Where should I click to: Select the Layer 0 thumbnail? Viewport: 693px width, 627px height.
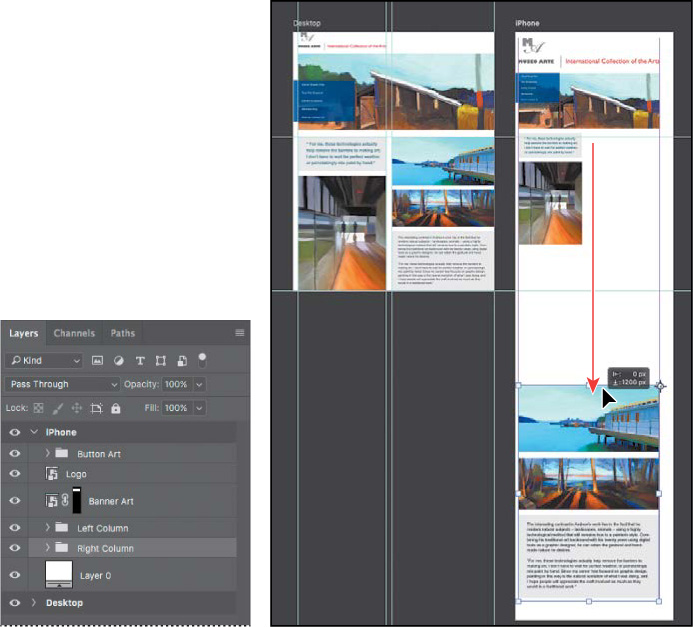(x=60, y=575)
